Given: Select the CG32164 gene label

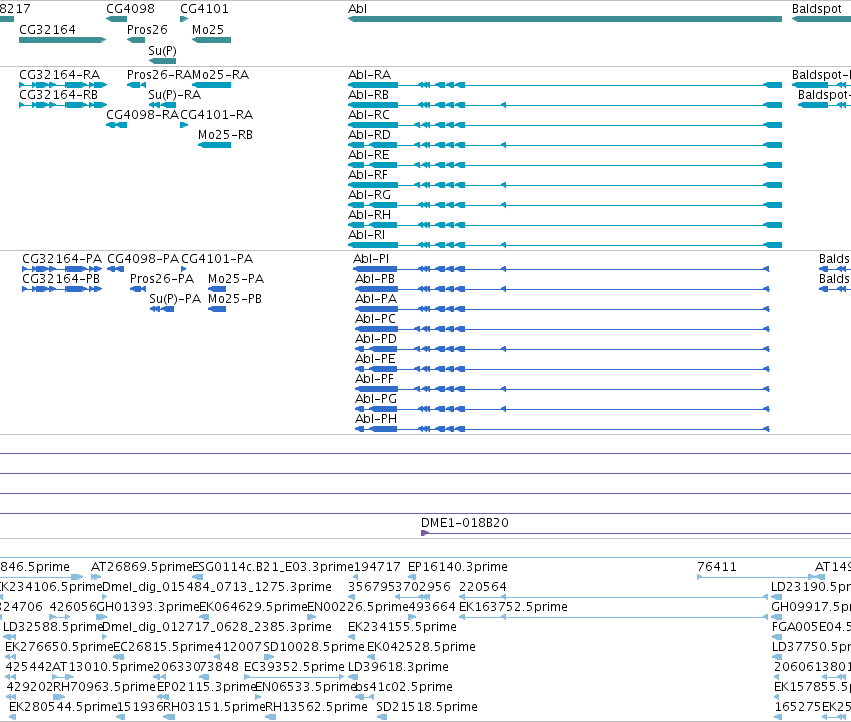Looking at the screenshot, I should (x=47, y=30).
